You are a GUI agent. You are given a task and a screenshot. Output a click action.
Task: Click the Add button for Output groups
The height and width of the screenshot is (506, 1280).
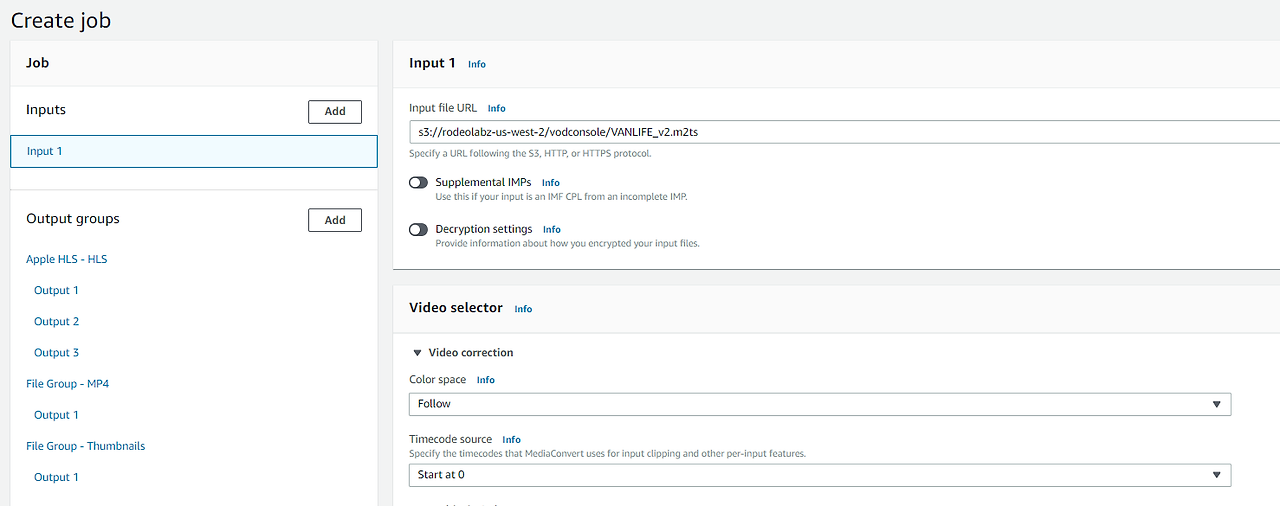tap(335, 220)
